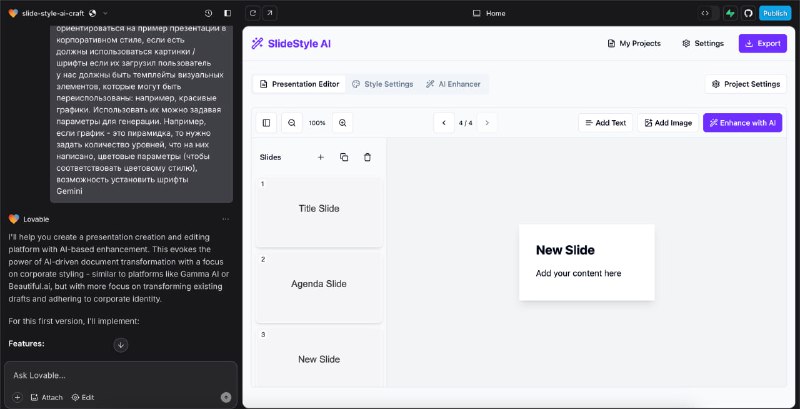This screenshot has width=800, height=409.
Task: Toggle the chat sidebar panel icon
Action: click(x=228, y=13)
